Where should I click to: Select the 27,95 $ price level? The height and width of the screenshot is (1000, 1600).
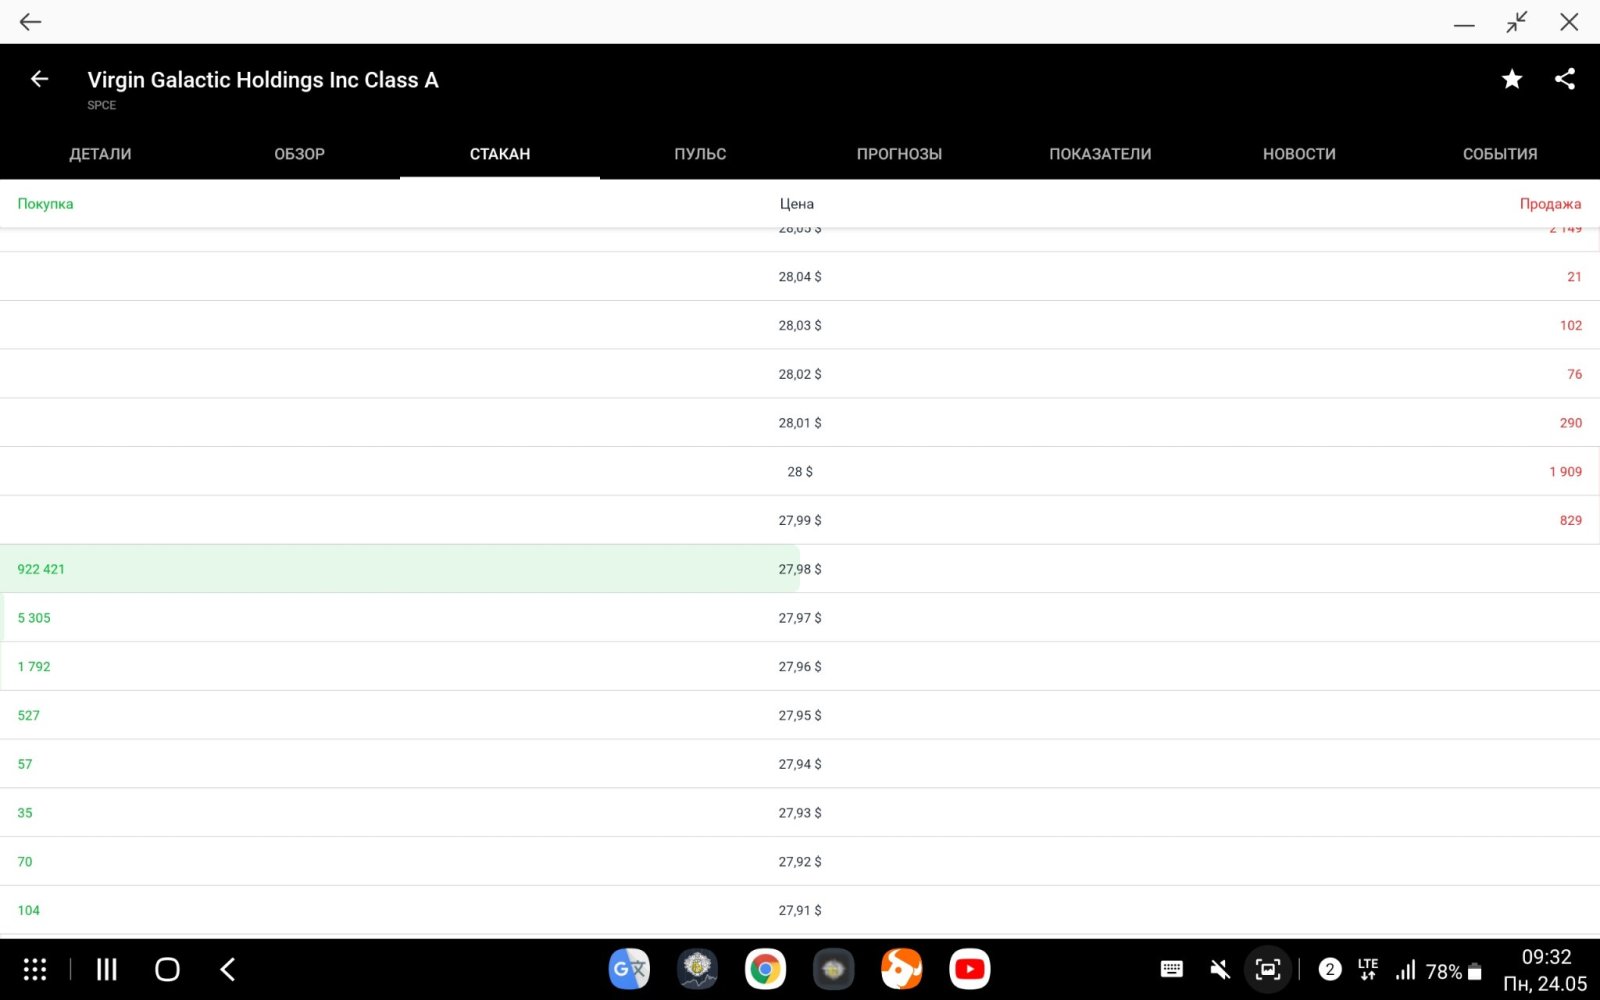point(800,715)
